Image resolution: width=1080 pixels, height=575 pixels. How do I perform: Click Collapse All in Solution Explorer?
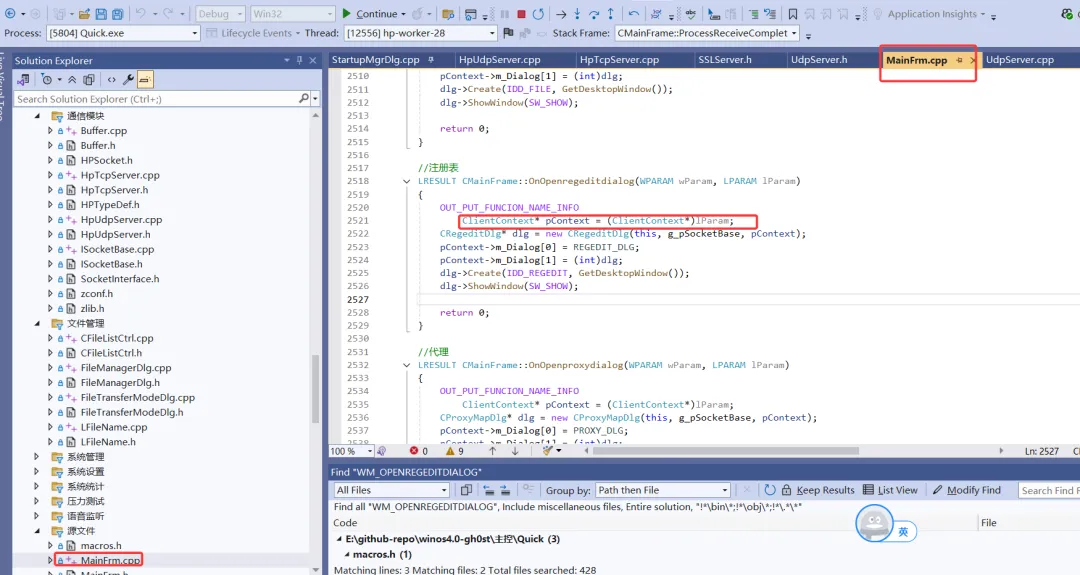tap(72, 80)
